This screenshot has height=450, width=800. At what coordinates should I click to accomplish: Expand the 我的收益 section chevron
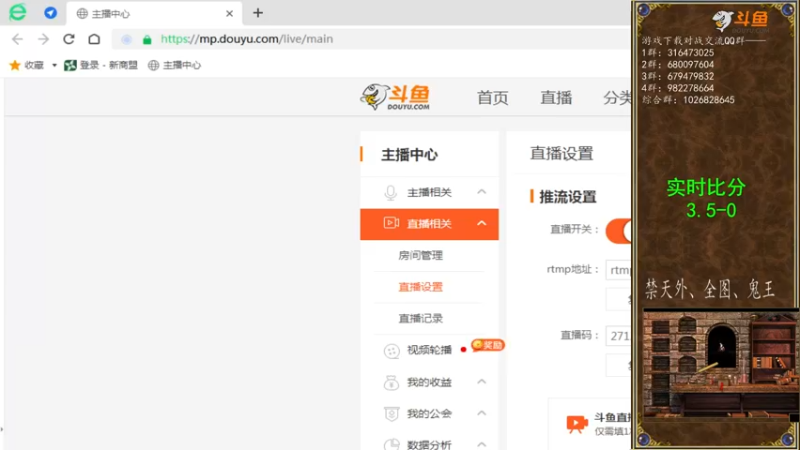point(482,382)
